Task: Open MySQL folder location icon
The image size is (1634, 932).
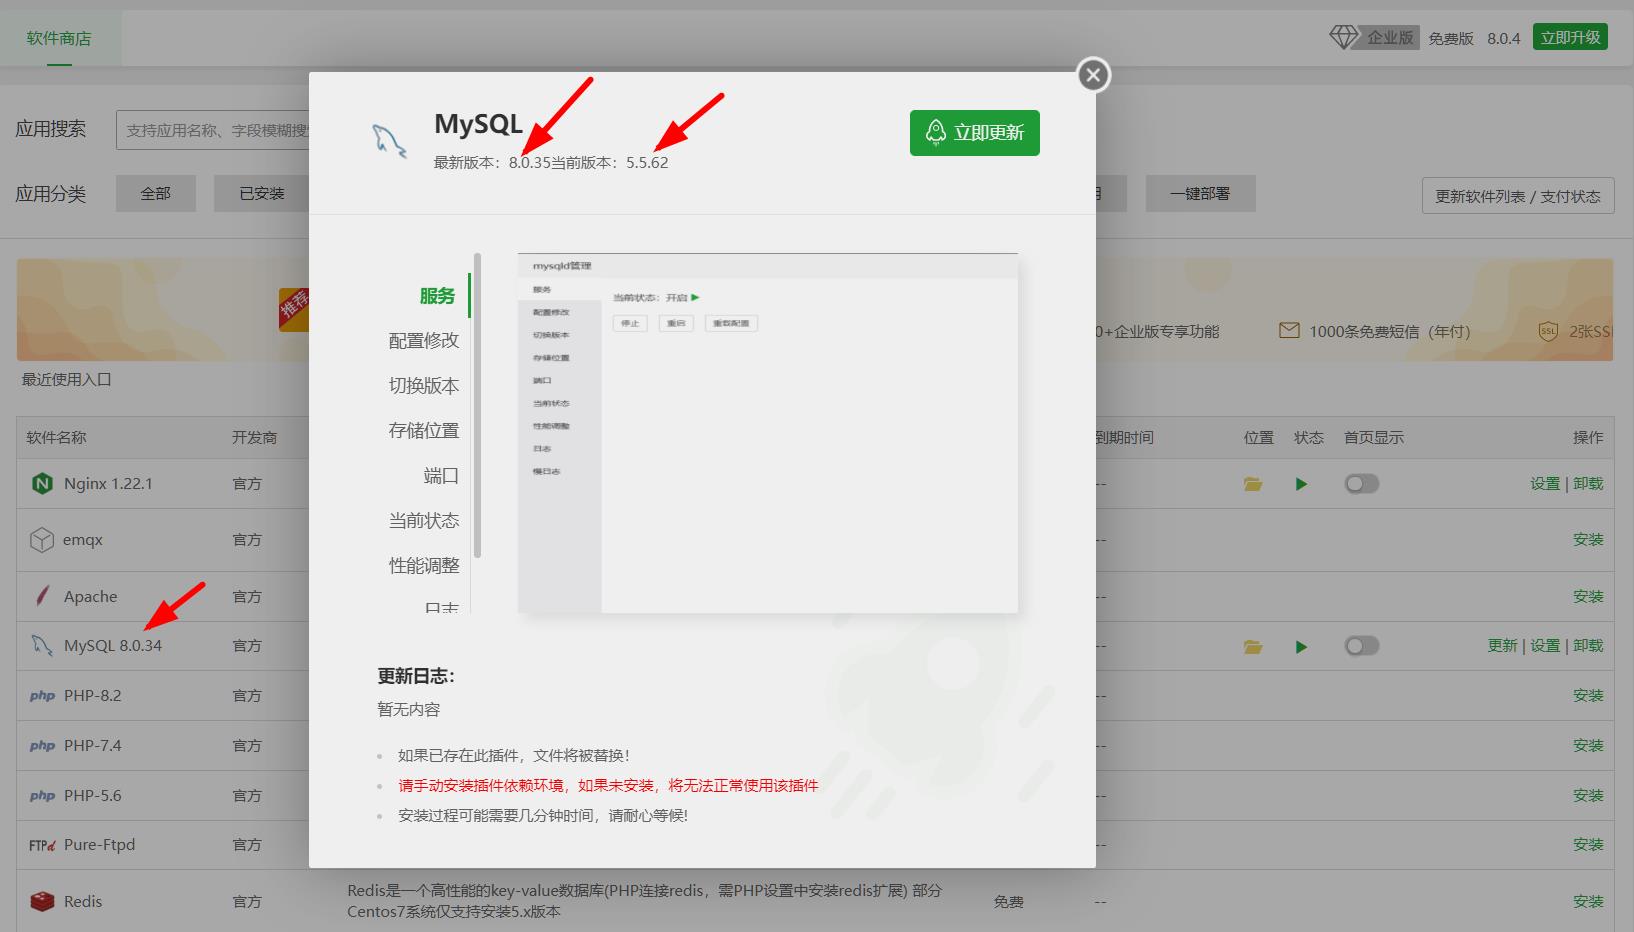Action: click(1253, 647)
